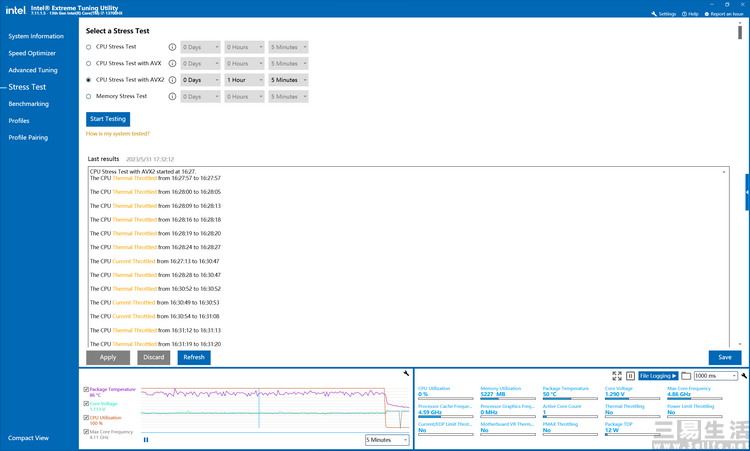Click the Intel logo
This screenshot has width=750, height=451.
pyautogui.click(x=15, y=10)
